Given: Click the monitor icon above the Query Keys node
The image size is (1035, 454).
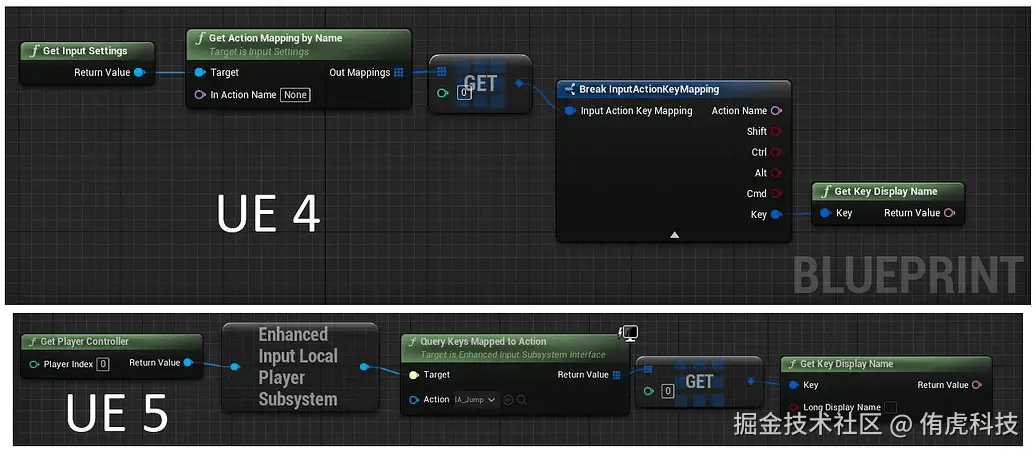Looking at the screenshot, I should 628,333.
